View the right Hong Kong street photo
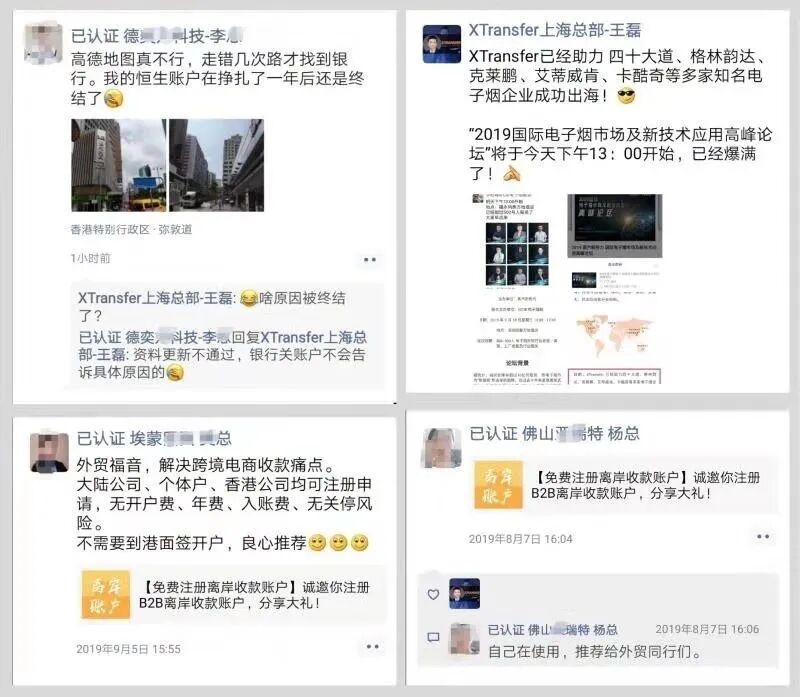This screenshot has width=800, height=697. pos(216,165)
